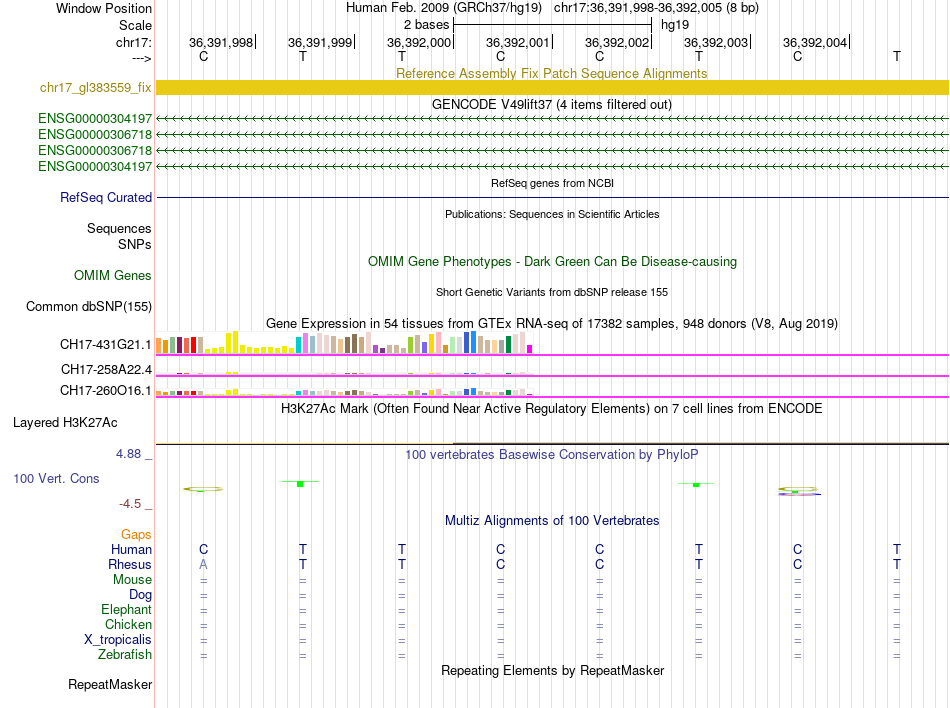The image size is (950, 708).
Task: Click Publications: Sequences in Scientific Articles title
Action: coord(552,214)
